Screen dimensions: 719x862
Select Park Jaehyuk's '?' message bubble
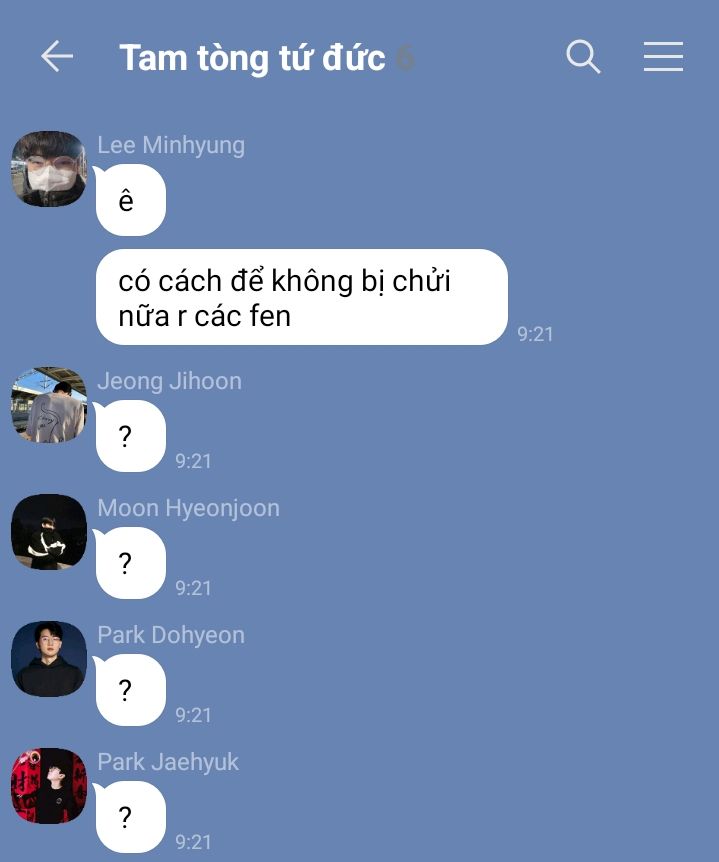click(x=130, y=817)
